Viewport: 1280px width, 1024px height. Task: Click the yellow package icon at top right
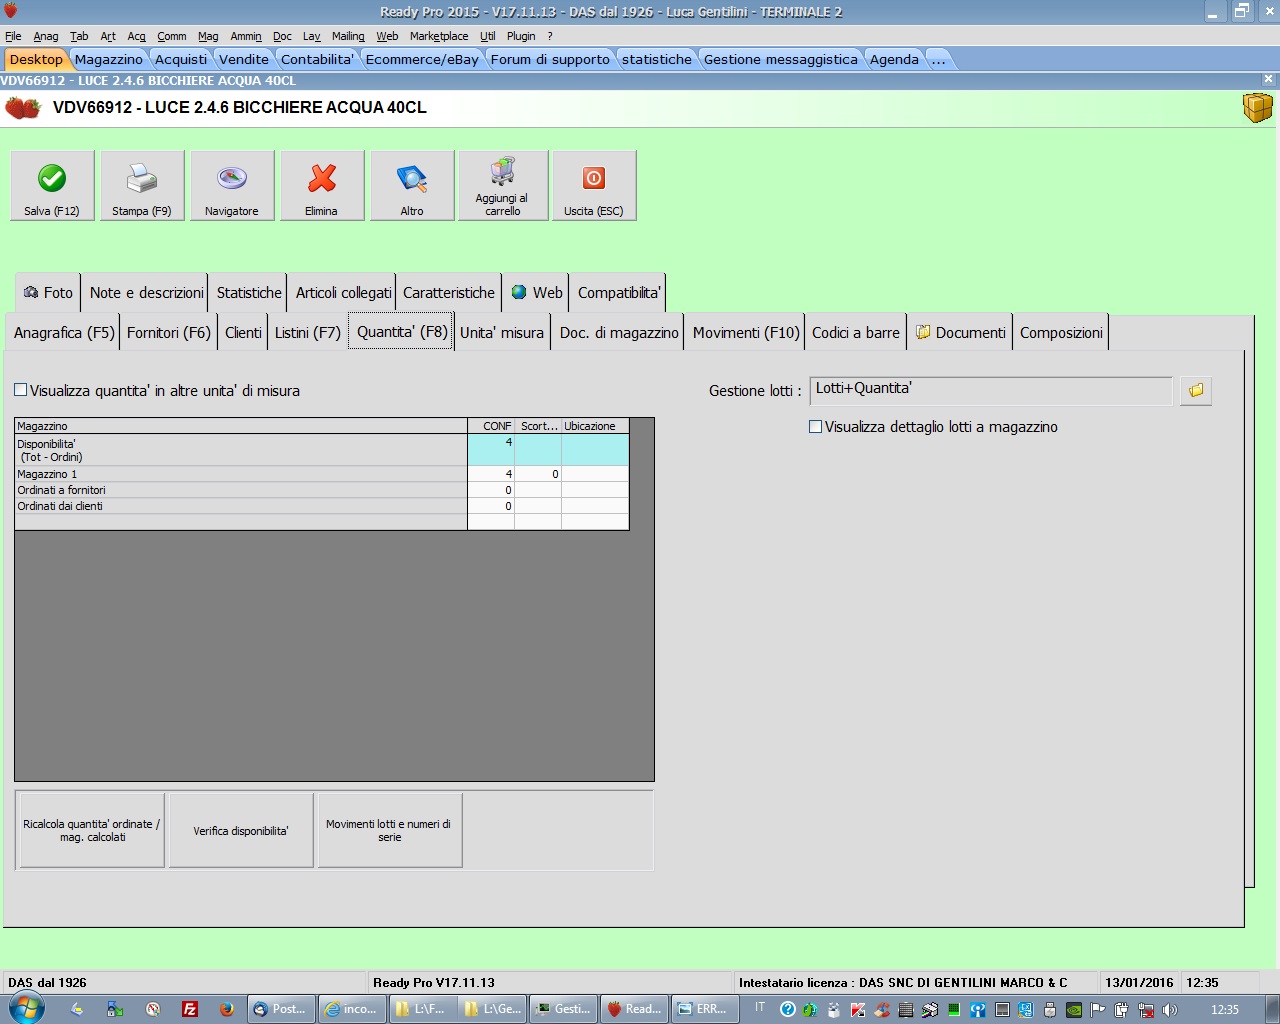pyautogui.click(x=1257, y=107)
